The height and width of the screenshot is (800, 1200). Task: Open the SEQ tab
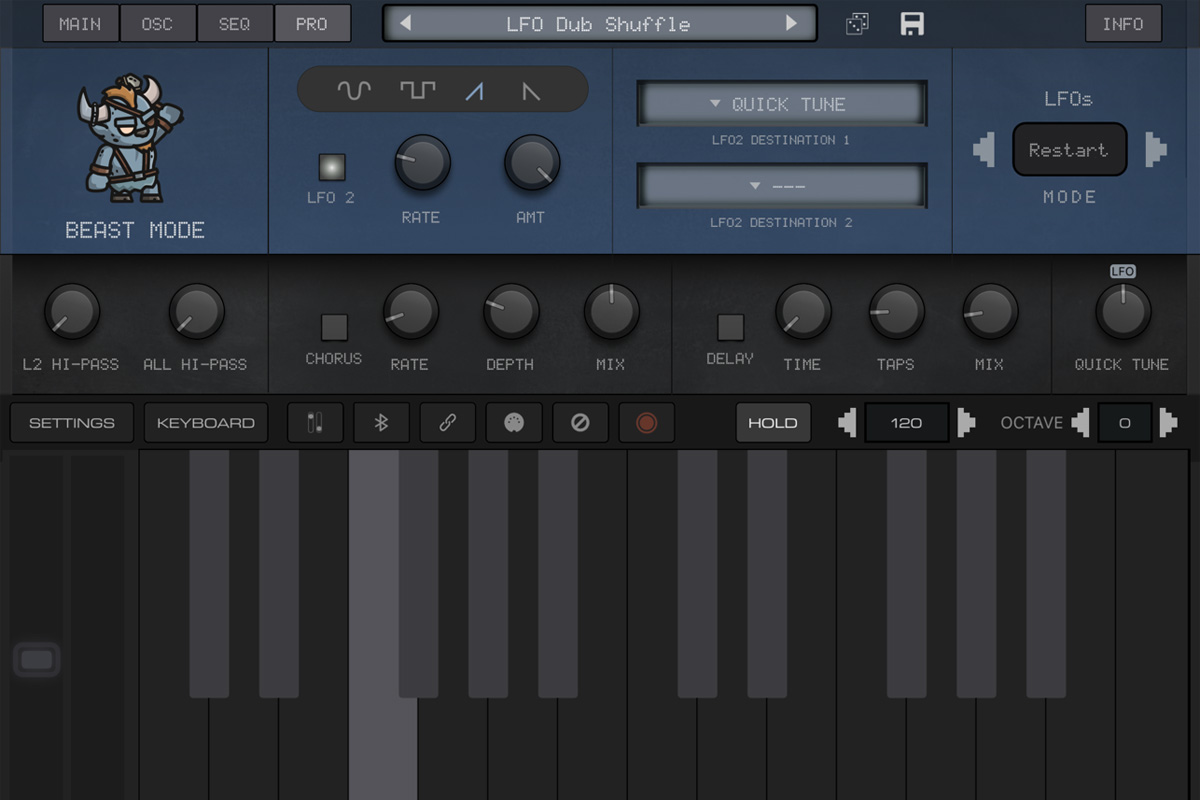(234, 24)
